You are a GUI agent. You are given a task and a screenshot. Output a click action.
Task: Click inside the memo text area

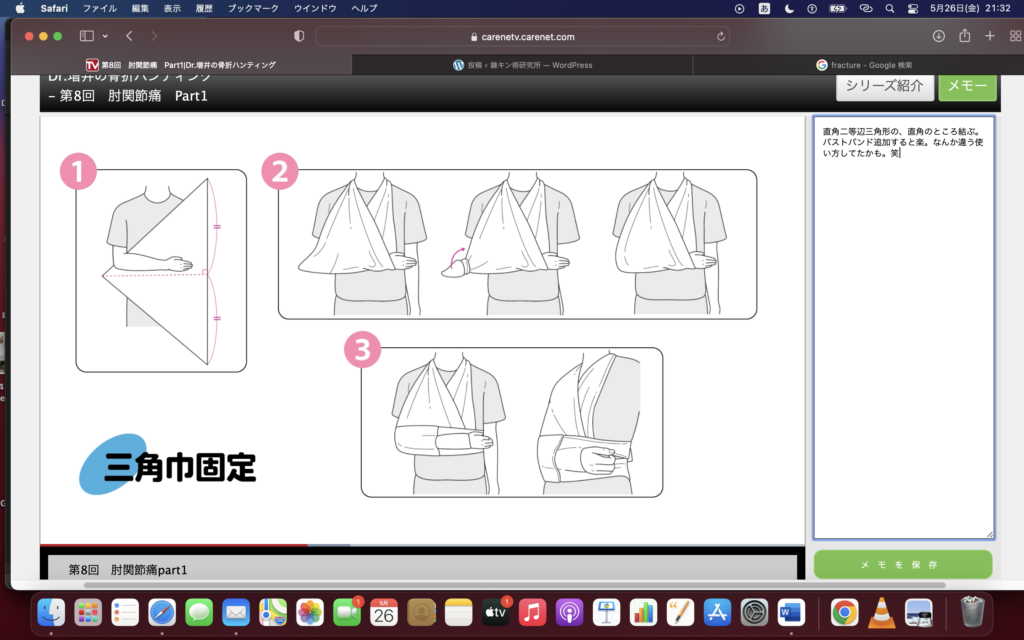click(x=903, y=350)
